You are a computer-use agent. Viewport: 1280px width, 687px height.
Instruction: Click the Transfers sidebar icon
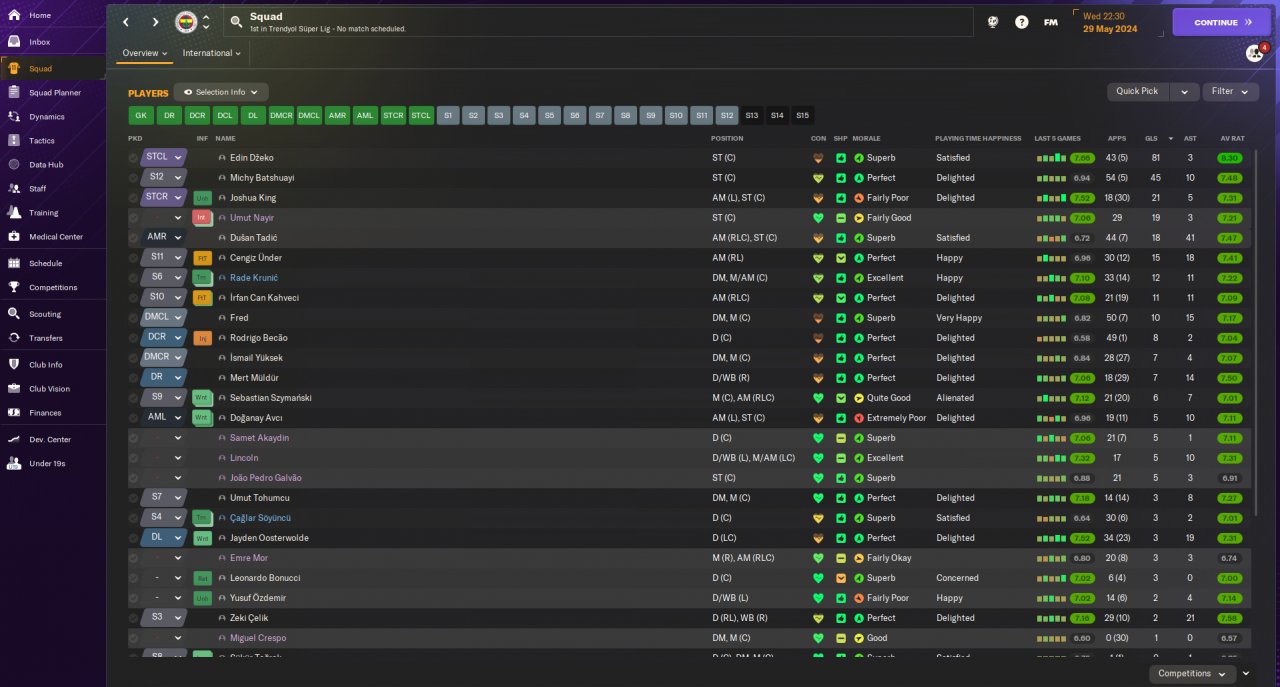pyautogui.click(x=13, y=338)
